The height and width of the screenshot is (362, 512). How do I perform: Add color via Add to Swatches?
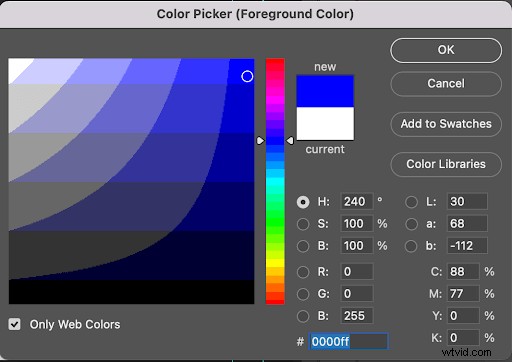pos(446,124)
